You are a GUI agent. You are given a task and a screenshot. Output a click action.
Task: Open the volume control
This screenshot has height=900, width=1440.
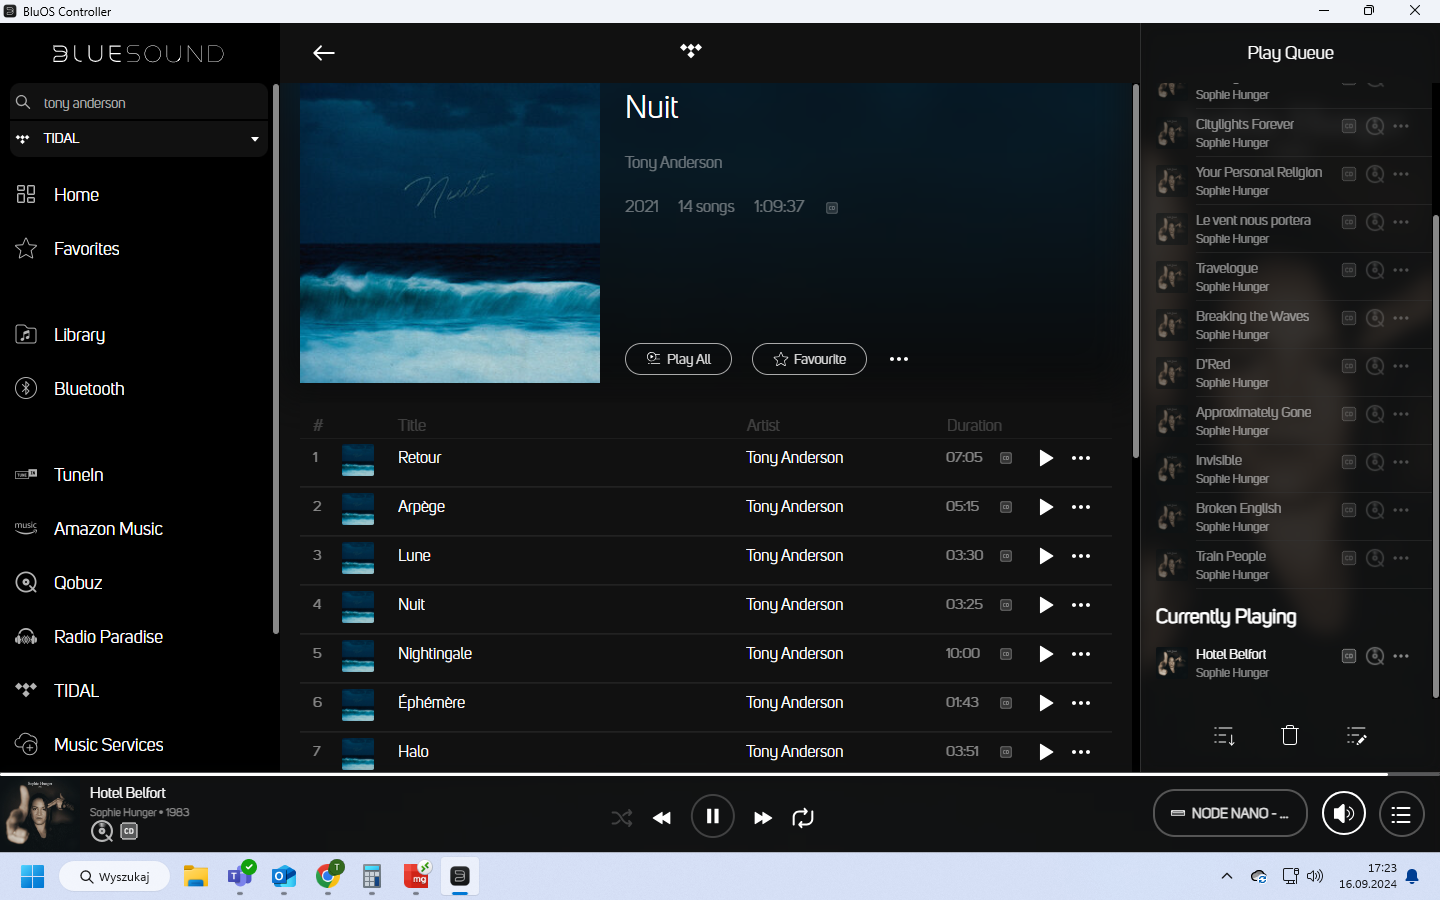(x=1344, y=814)
